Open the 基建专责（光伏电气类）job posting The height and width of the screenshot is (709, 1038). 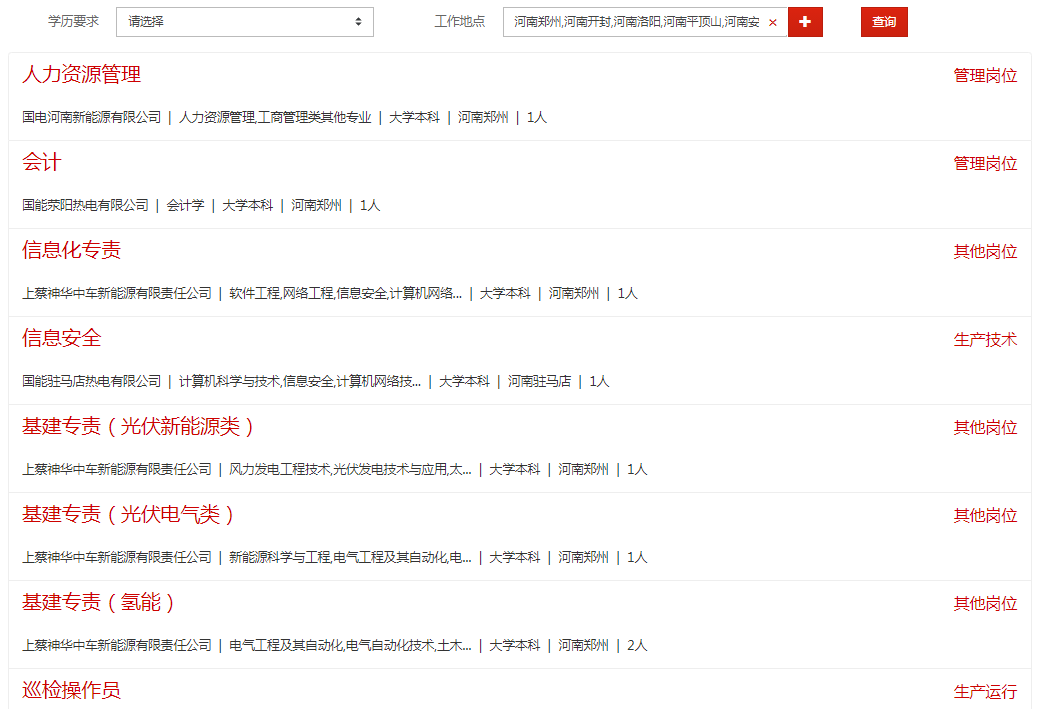click(129, 515)
